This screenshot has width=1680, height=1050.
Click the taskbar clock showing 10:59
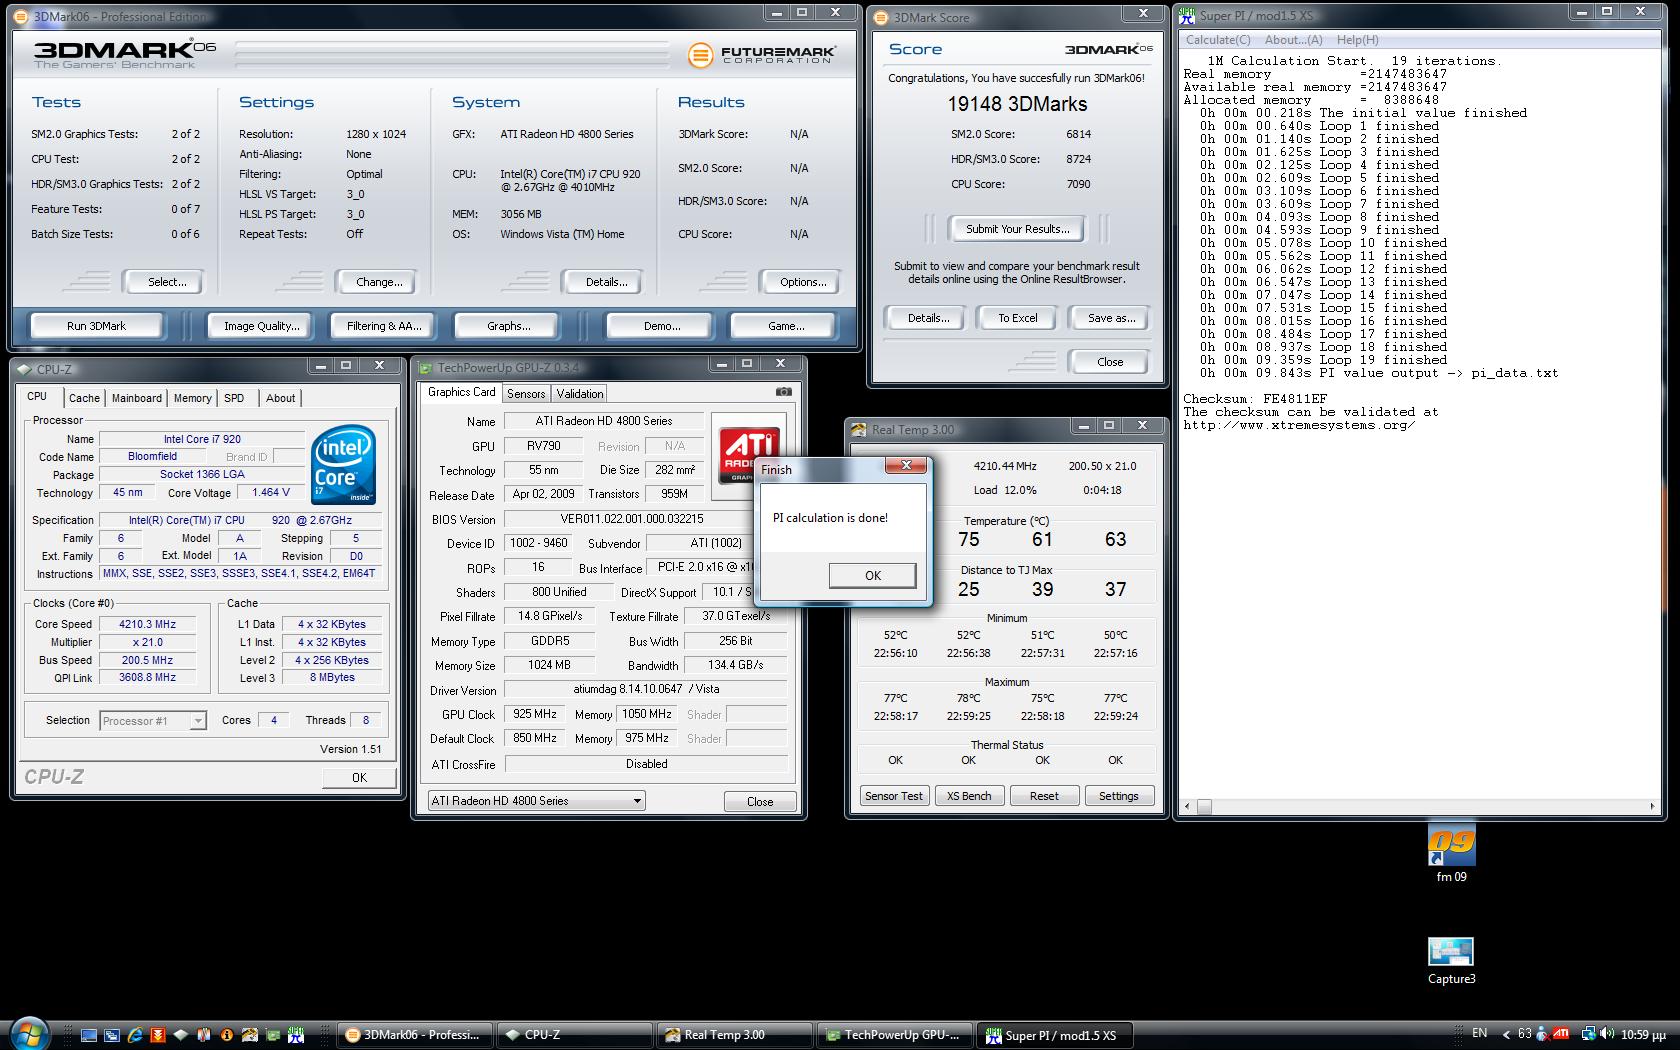point(1643,1034)
